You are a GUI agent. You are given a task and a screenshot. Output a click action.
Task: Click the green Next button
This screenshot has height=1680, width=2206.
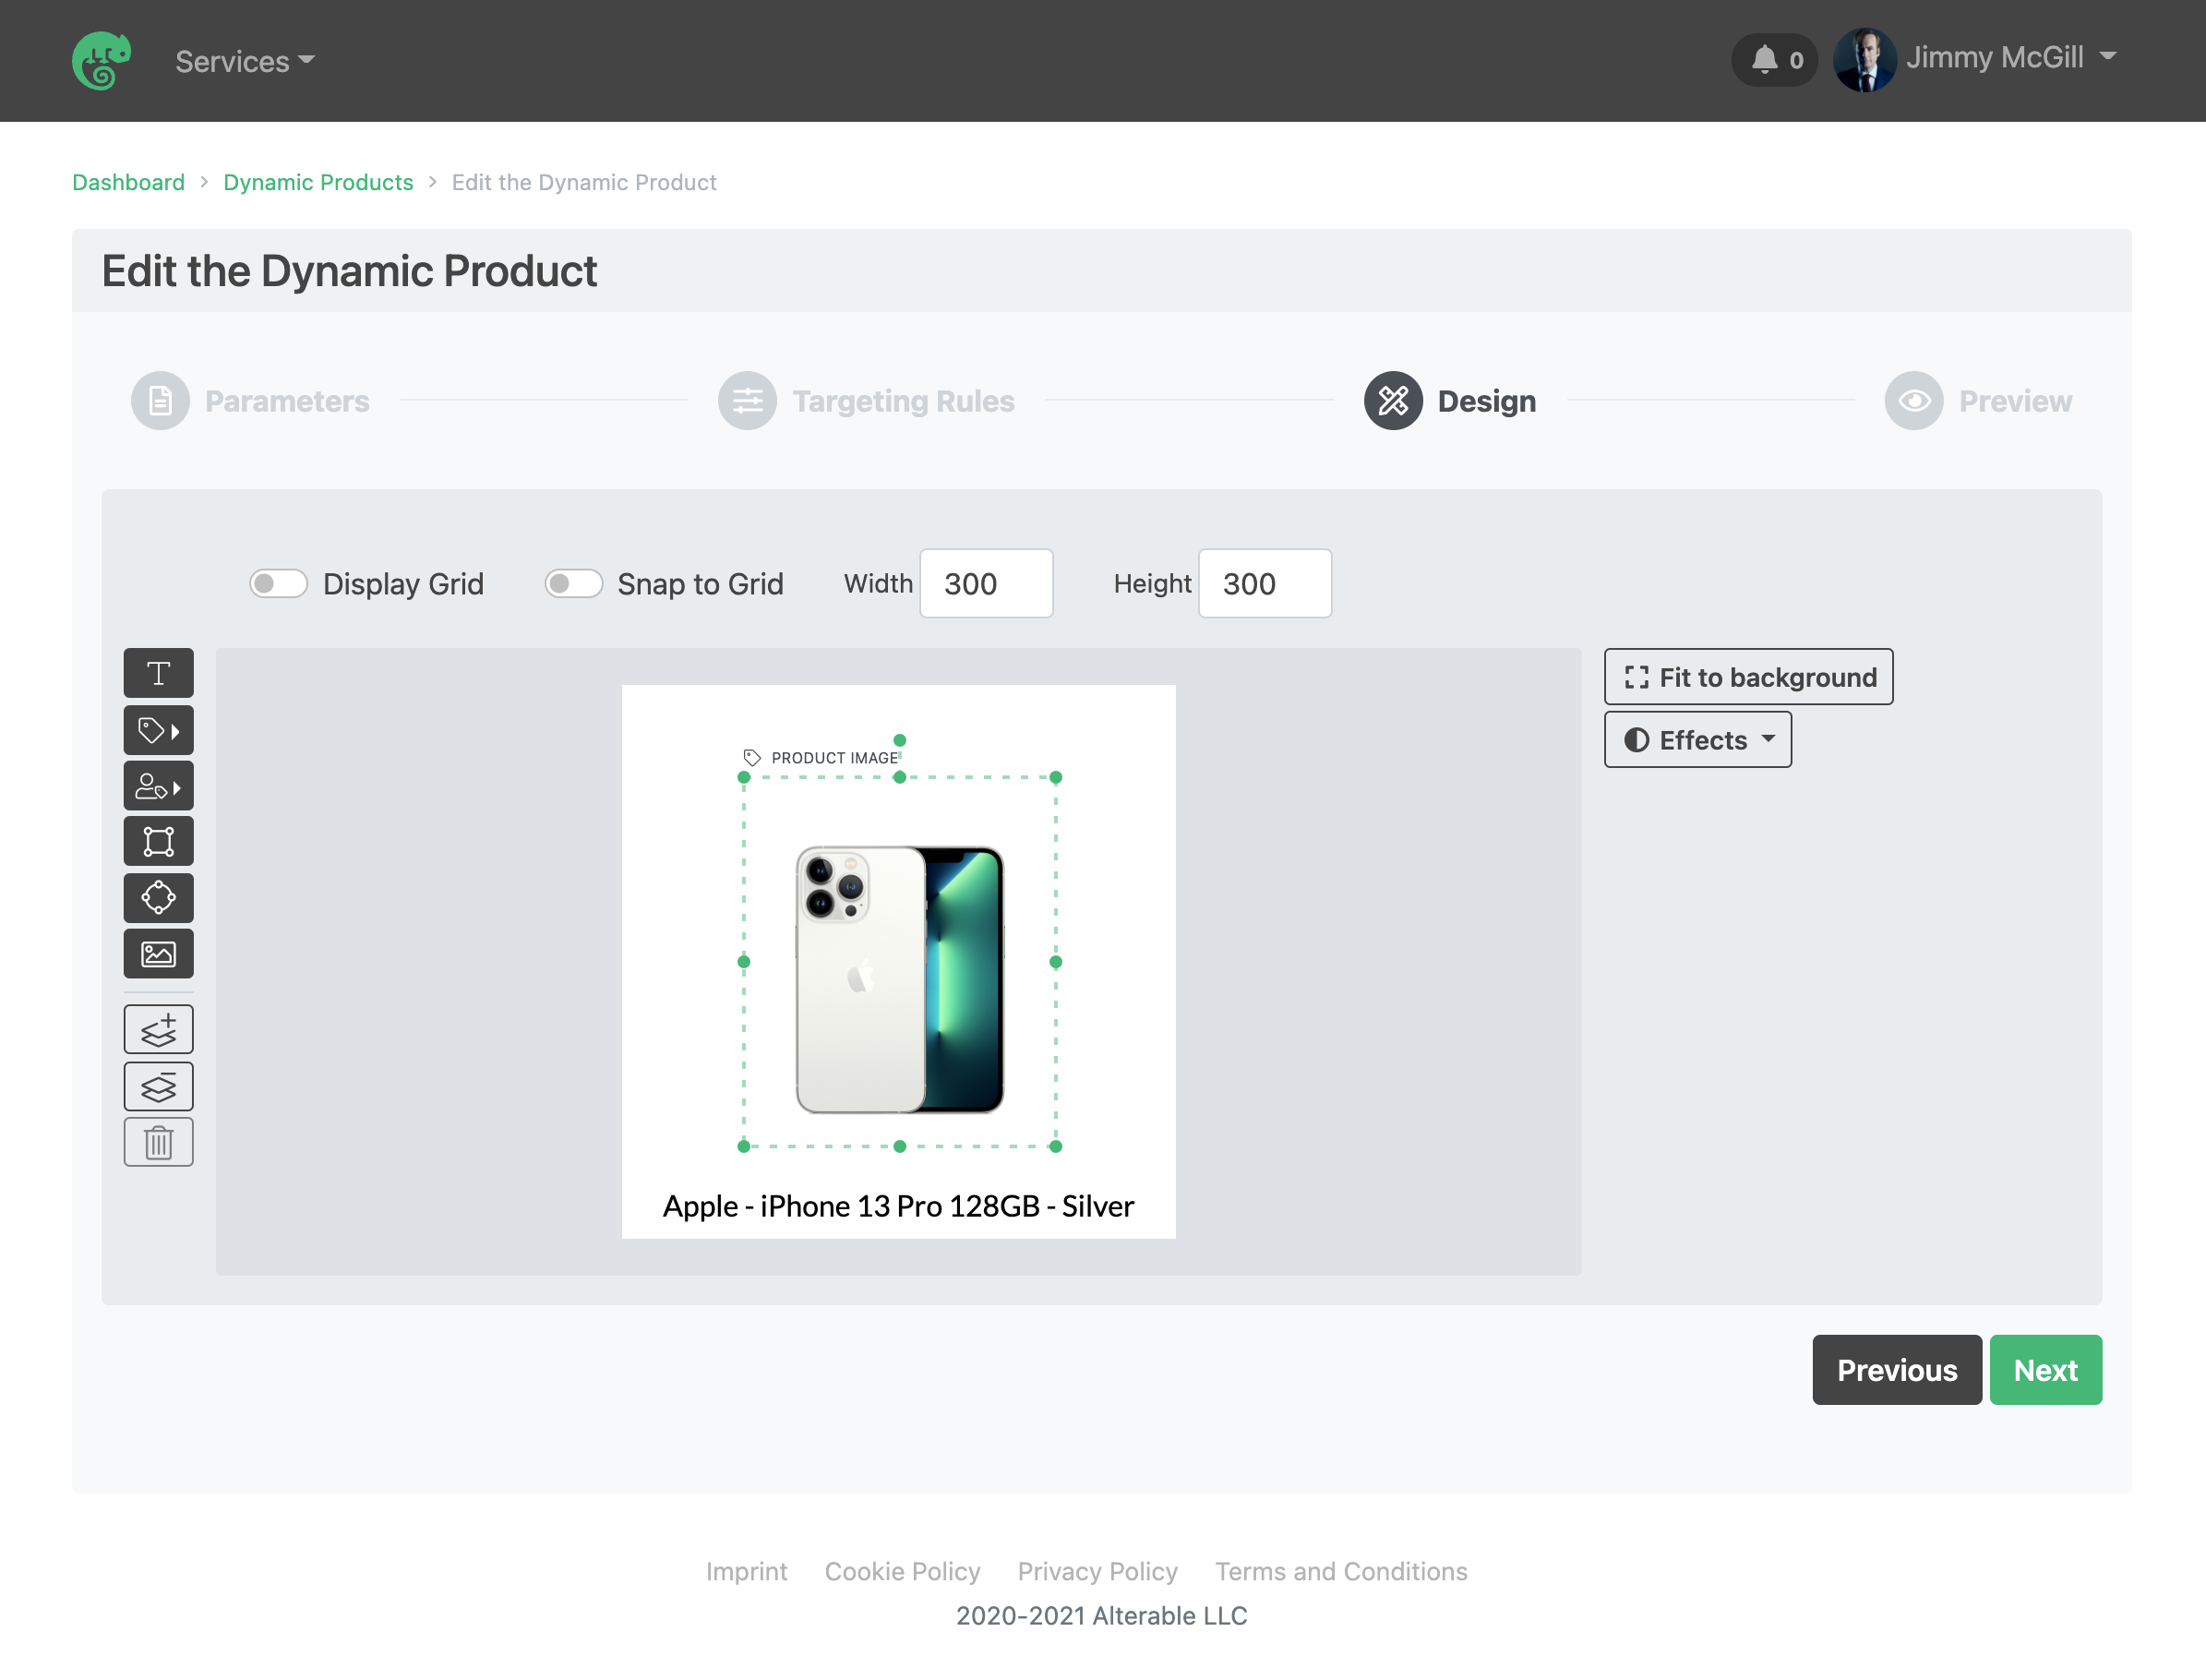[2045, 1370]
